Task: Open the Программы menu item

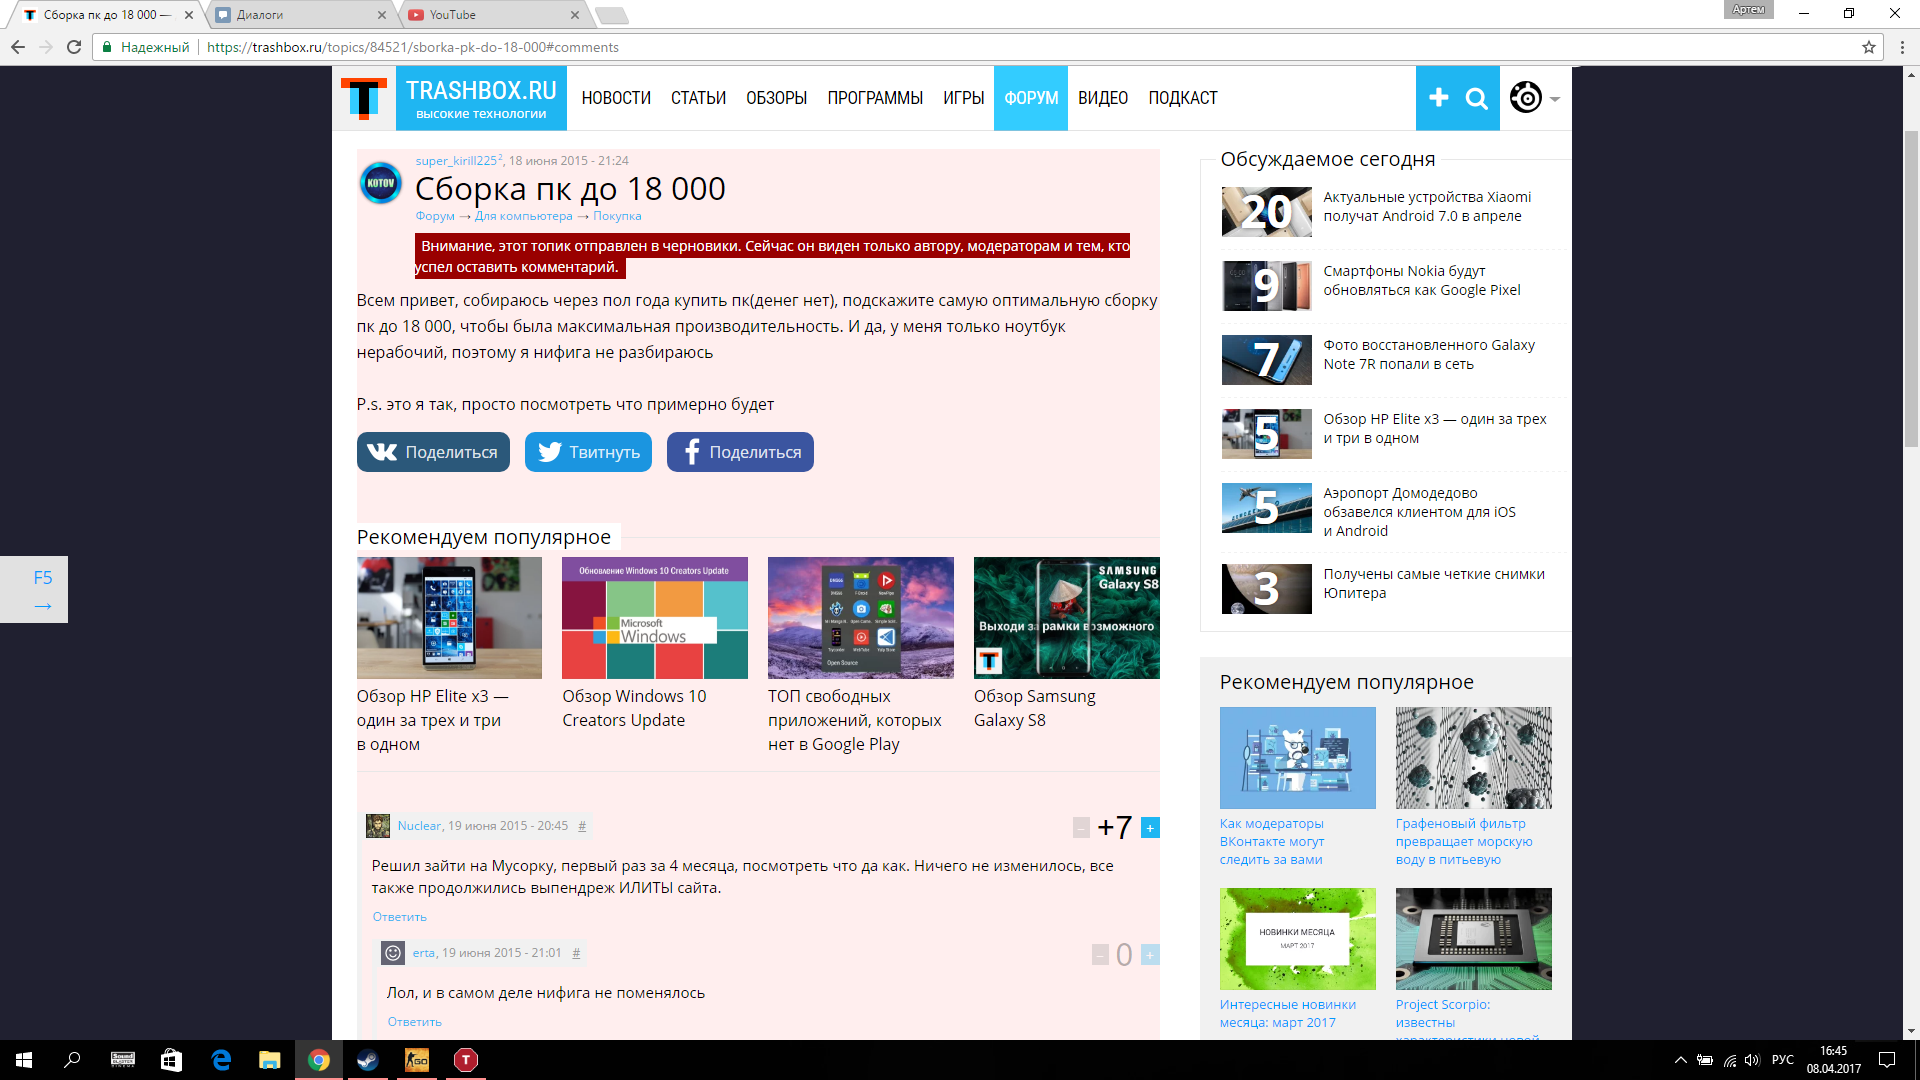Action: [875, 98]
